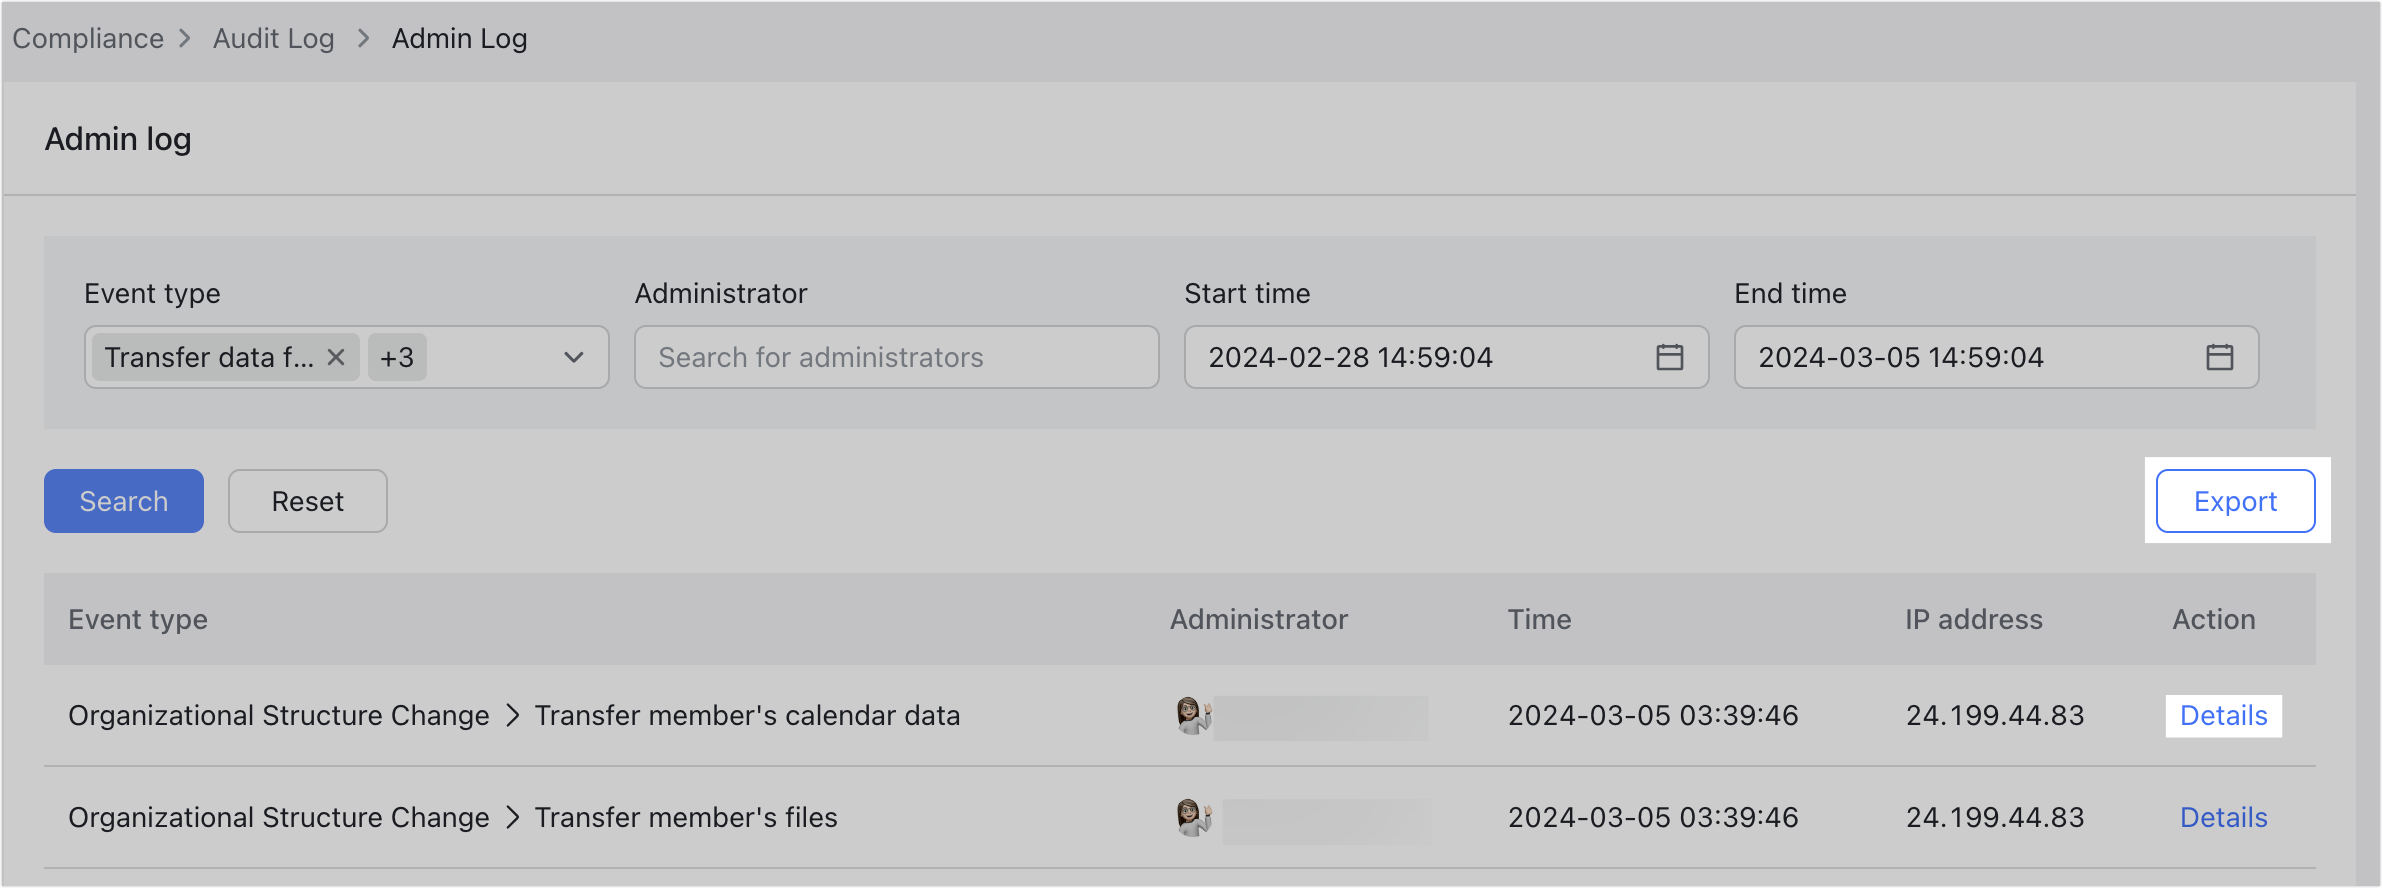Viewport: 2382px width, 888px height.
Task: Navigate to Compliance via breadcrumb
Action: coord(88,38)
